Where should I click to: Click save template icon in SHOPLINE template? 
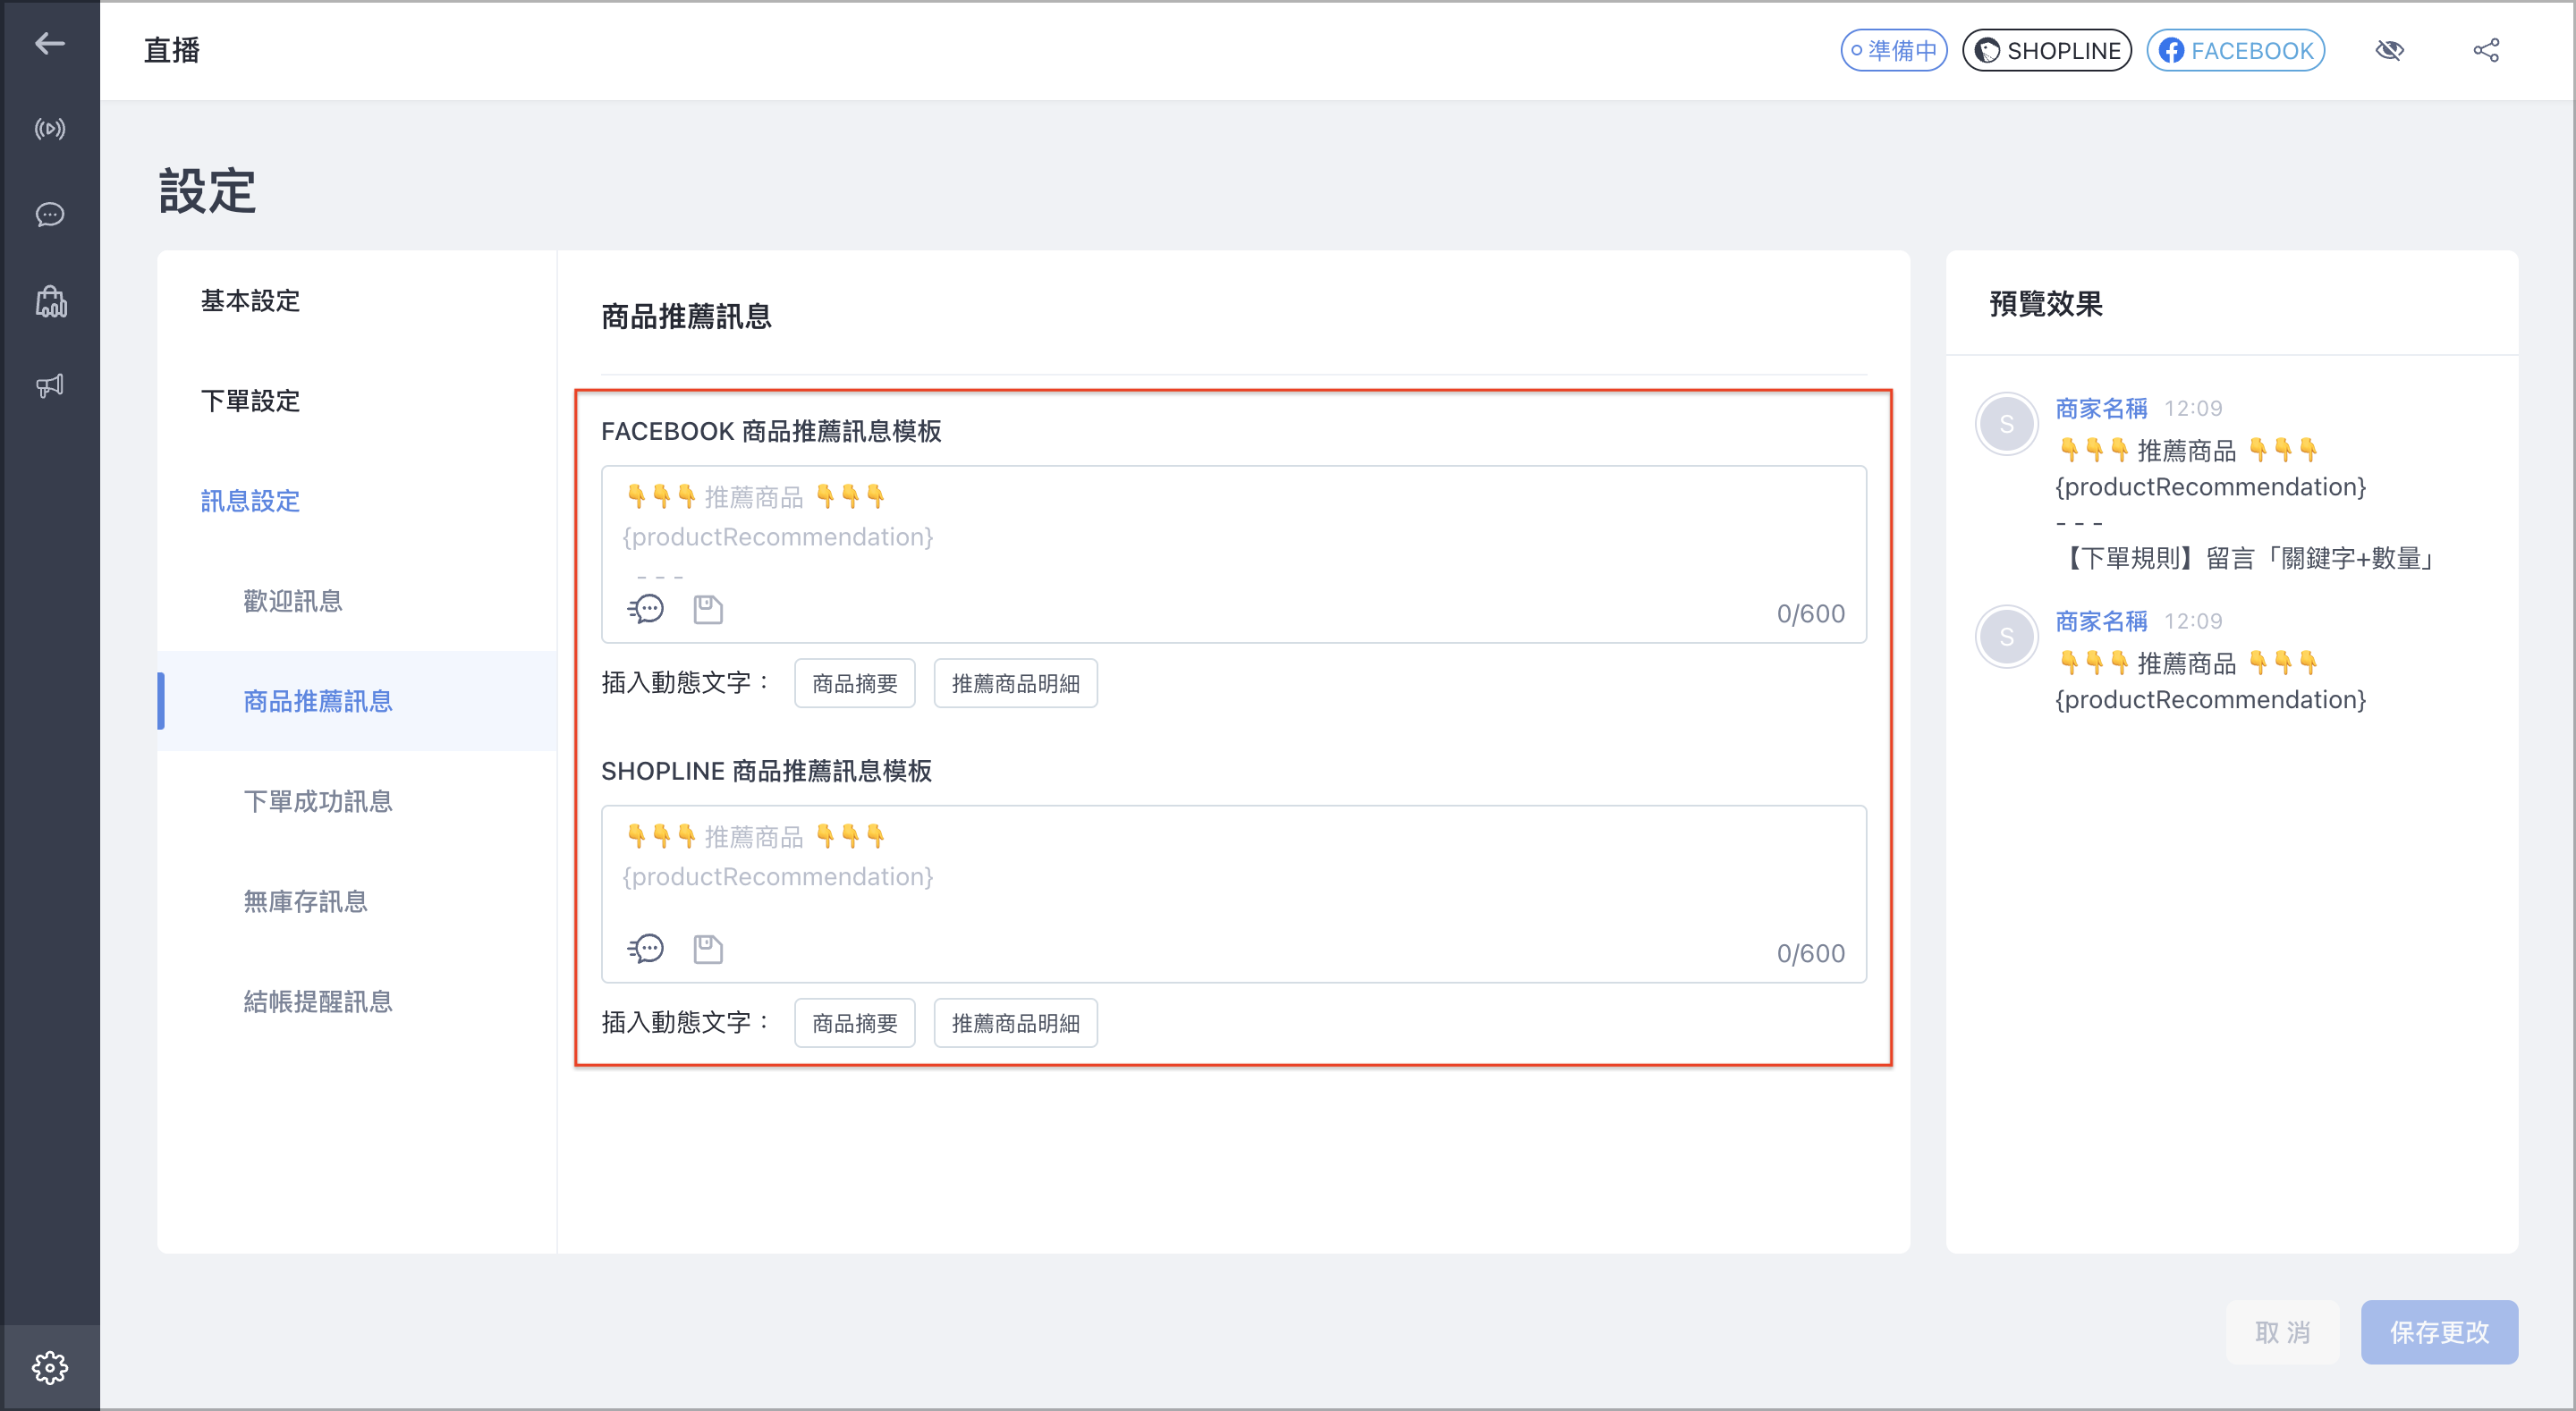708,948
